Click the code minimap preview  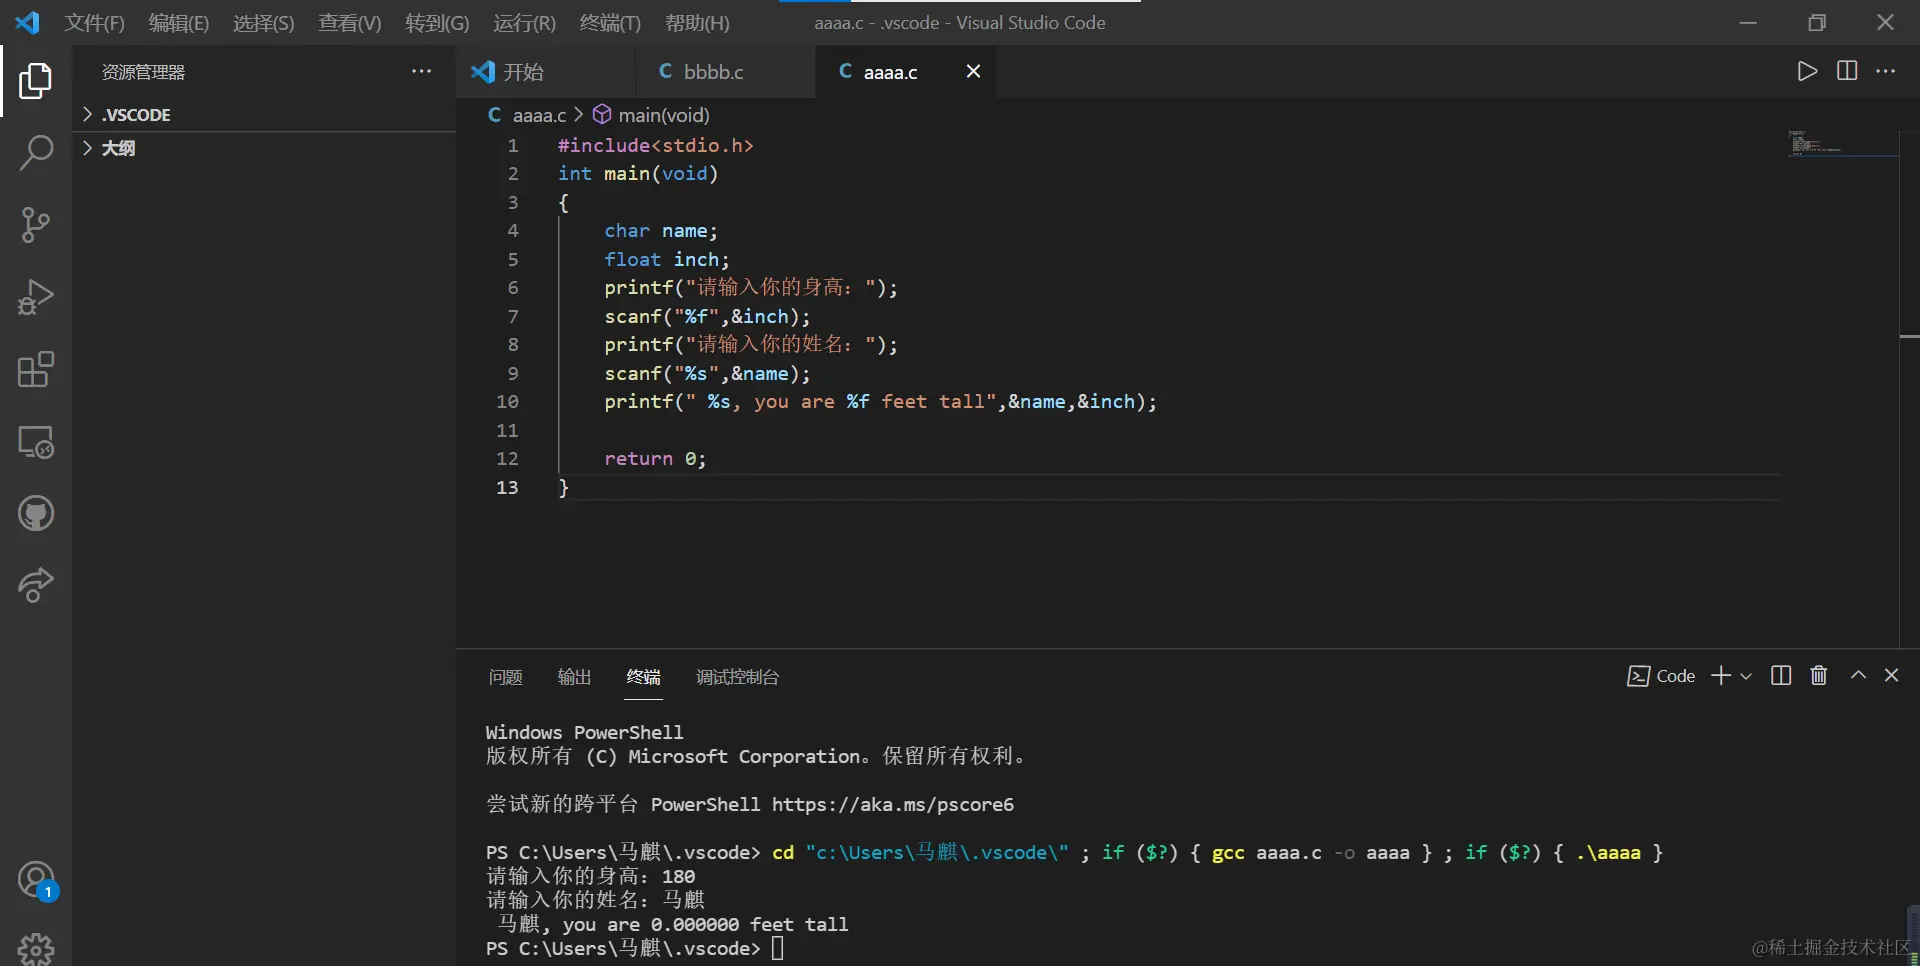tap(1842, 142)
